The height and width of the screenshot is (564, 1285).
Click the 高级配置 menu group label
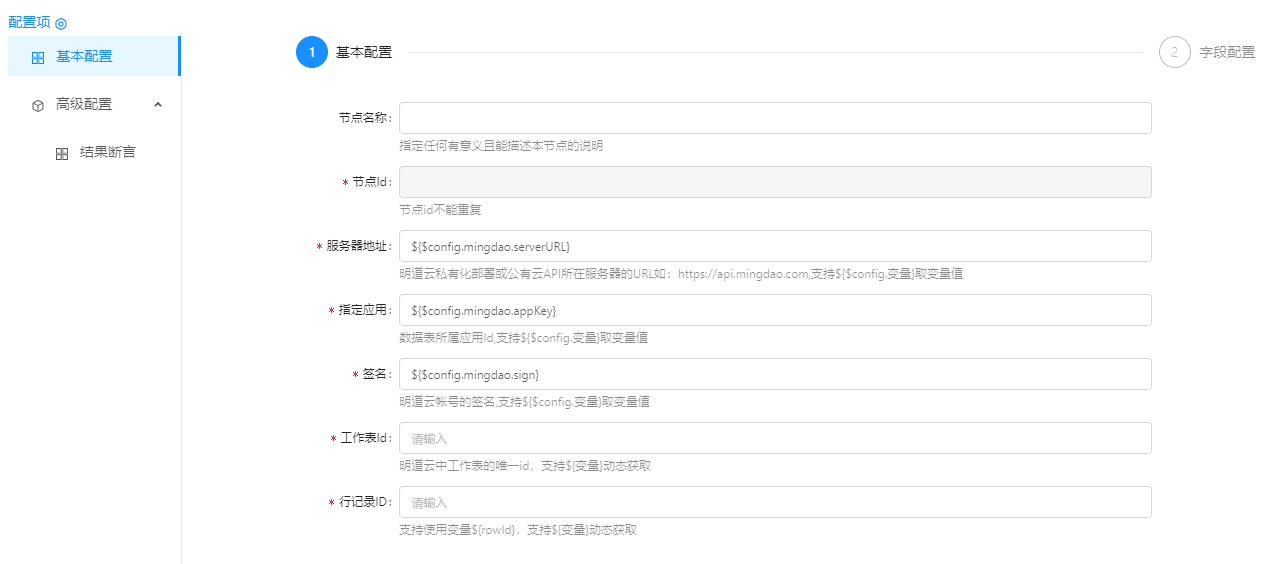[x=84, y=104]
